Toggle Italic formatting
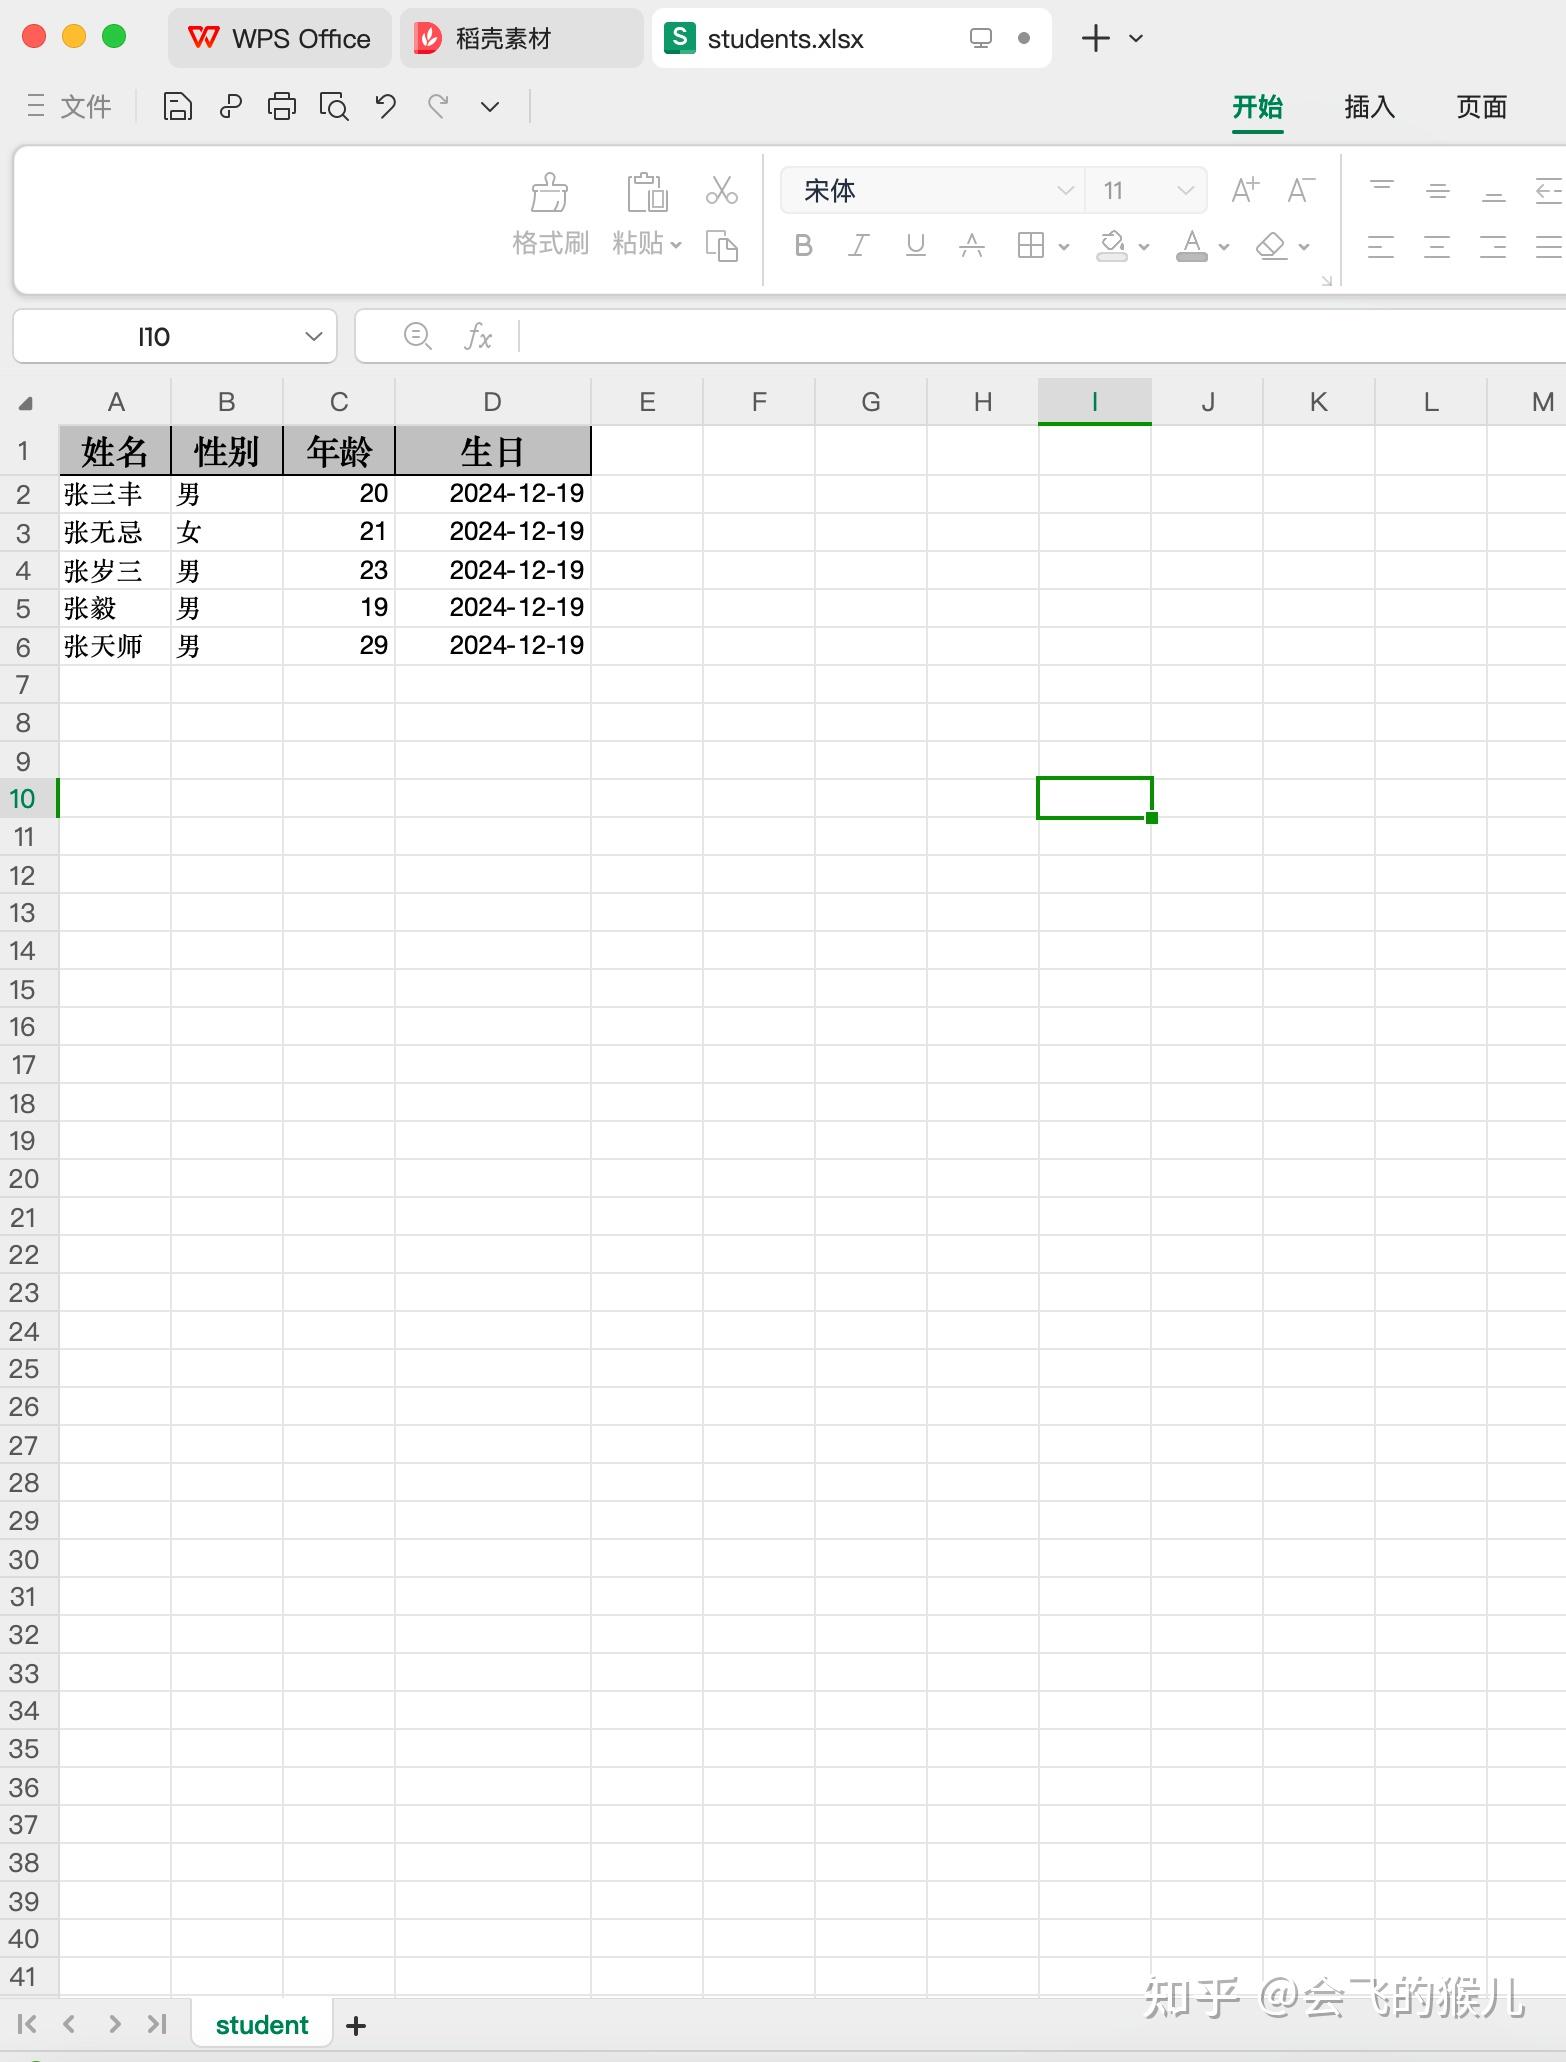 pyautogui.click(x=859, y=245)
